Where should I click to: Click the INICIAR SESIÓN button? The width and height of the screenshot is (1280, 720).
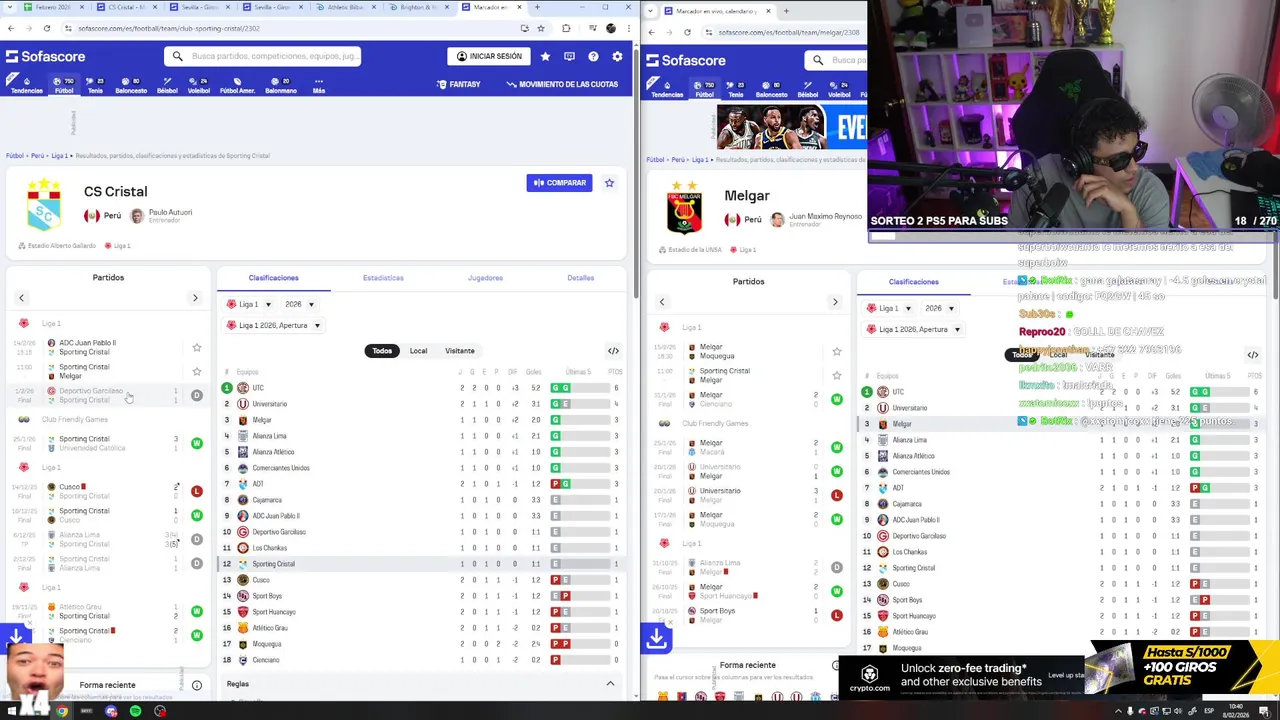point(488,56)
